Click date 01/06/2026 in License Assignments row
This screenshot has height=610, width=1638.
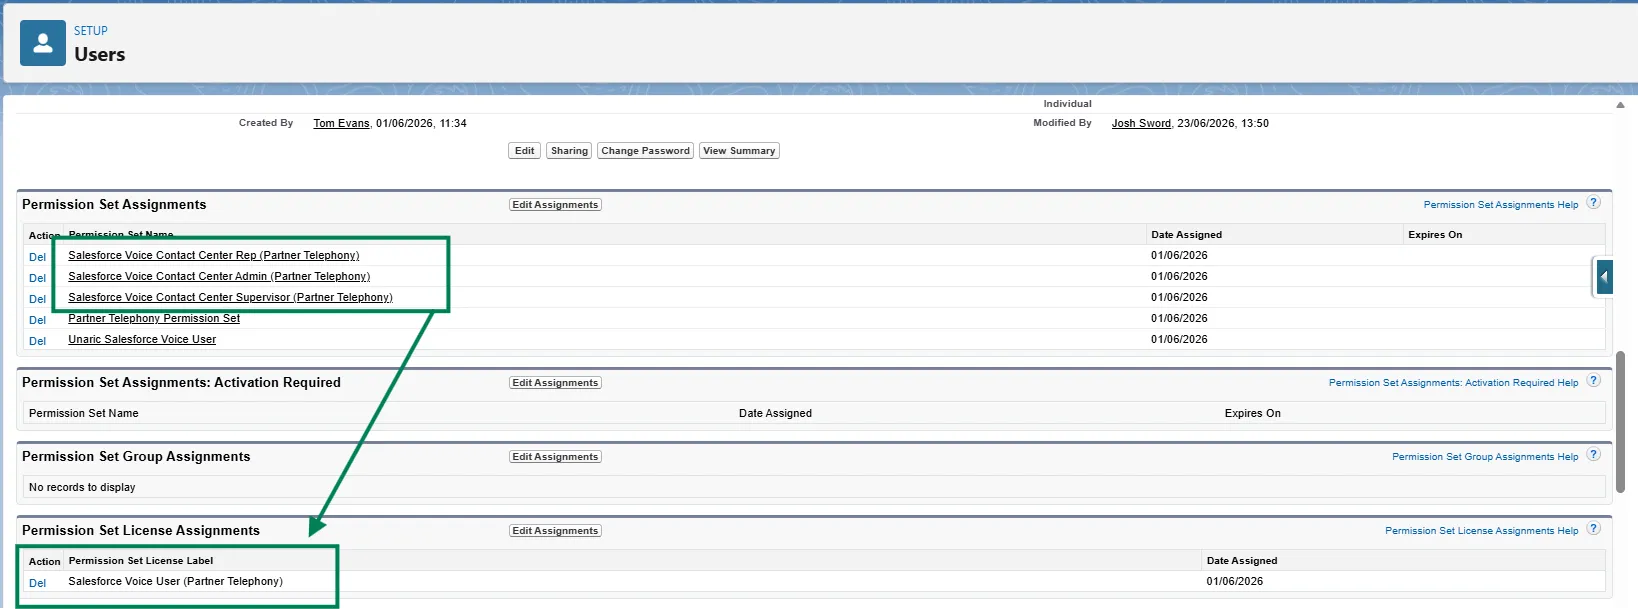[1235, 582]
